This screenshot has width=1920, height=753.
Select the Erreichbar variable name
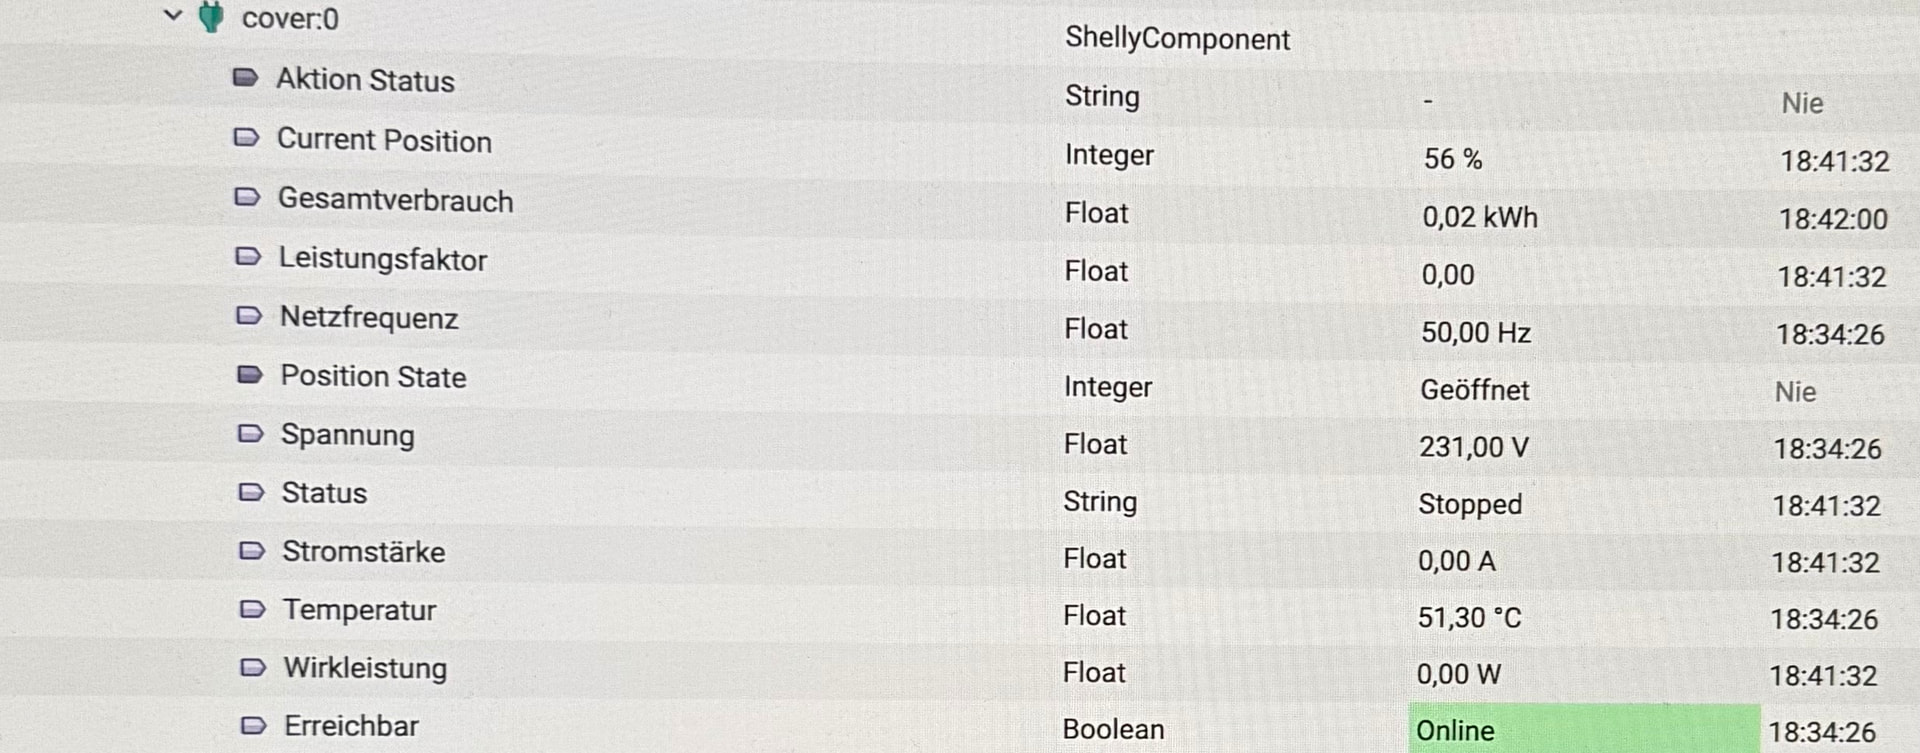(351, 726)
